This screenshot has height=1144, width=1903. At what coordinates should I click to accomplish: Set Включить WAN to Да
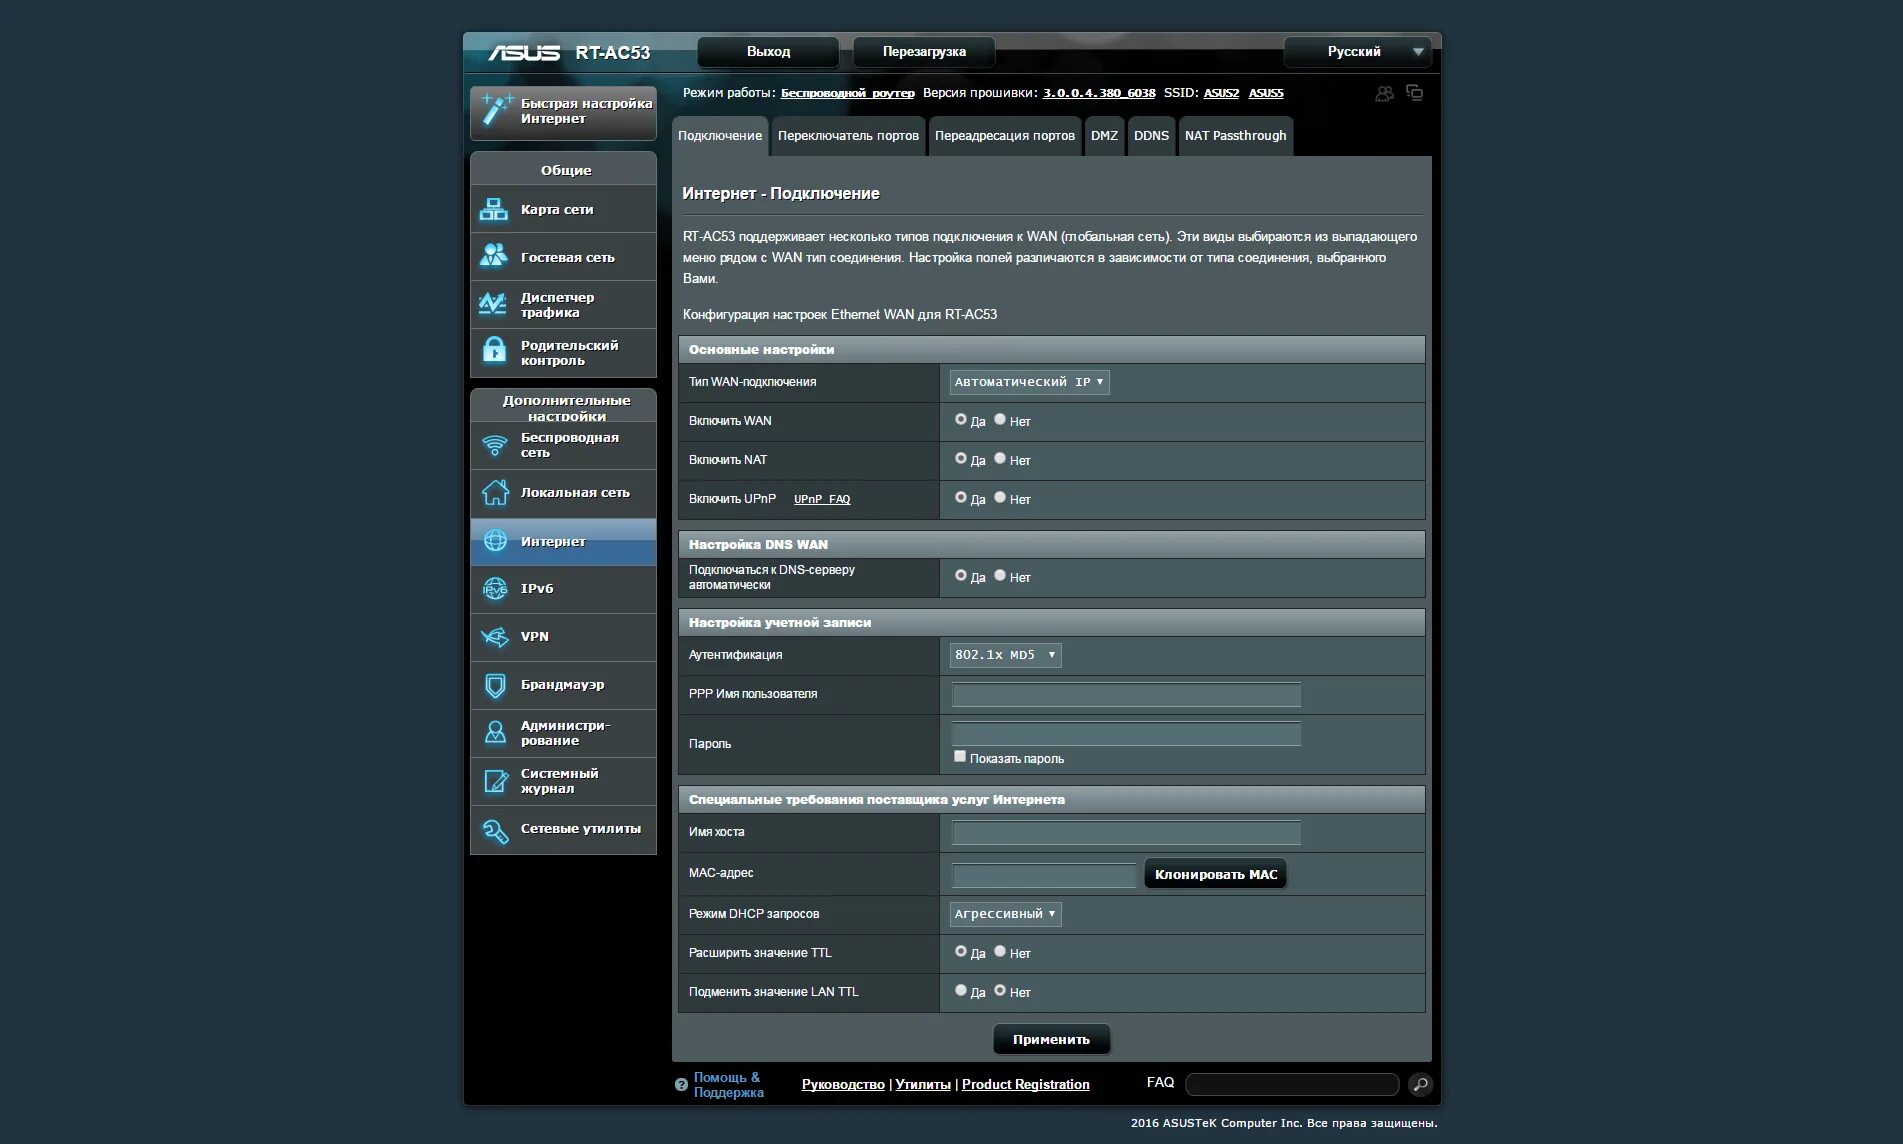tap(961, 420)
